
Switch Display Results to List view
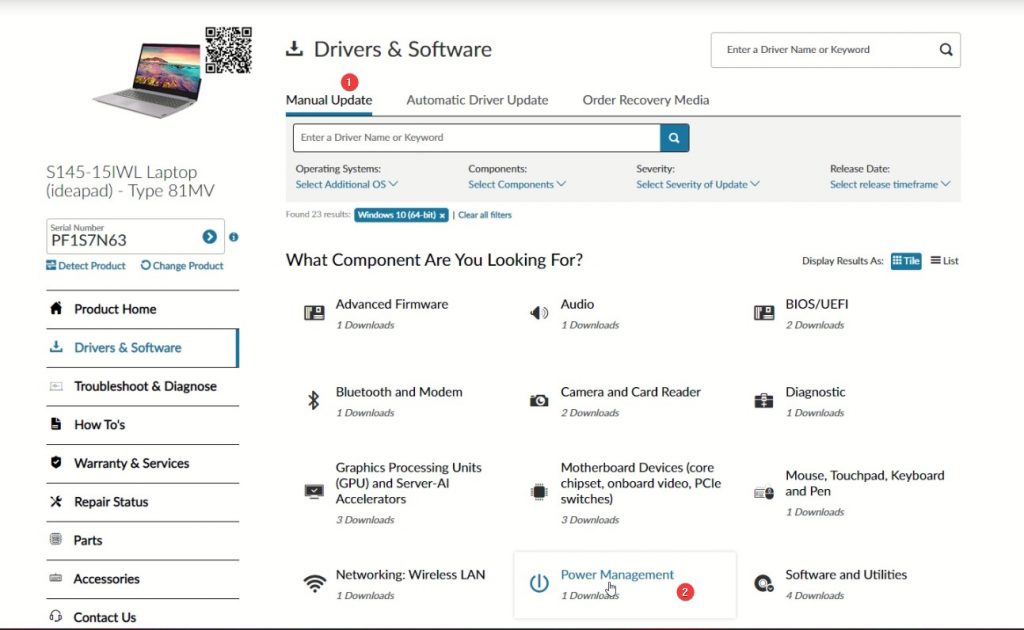pos(943,261)
